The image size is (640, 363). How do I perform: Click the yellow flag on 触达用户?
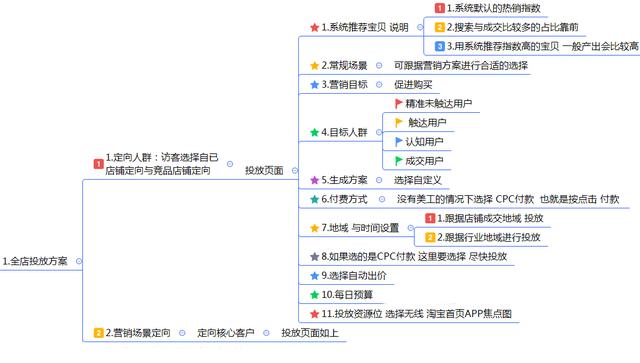[x=399, y=122]
